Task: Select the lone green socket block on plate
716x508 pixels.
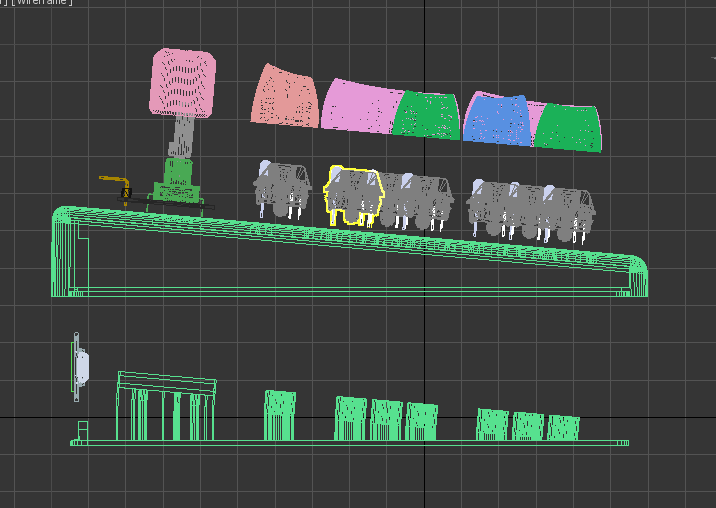Action: [x=280, y=415]
